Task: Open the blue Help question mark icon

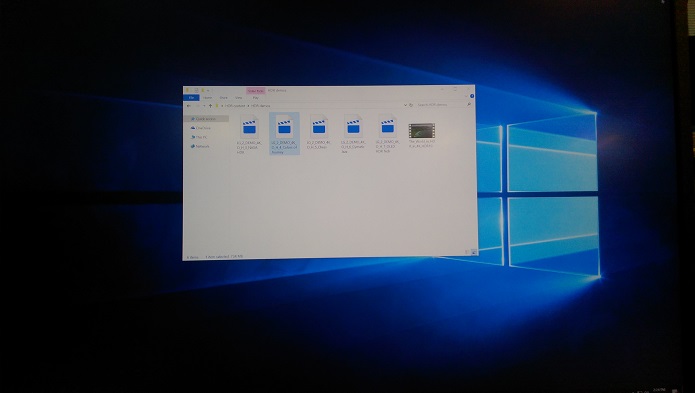Action: point(472,96)
